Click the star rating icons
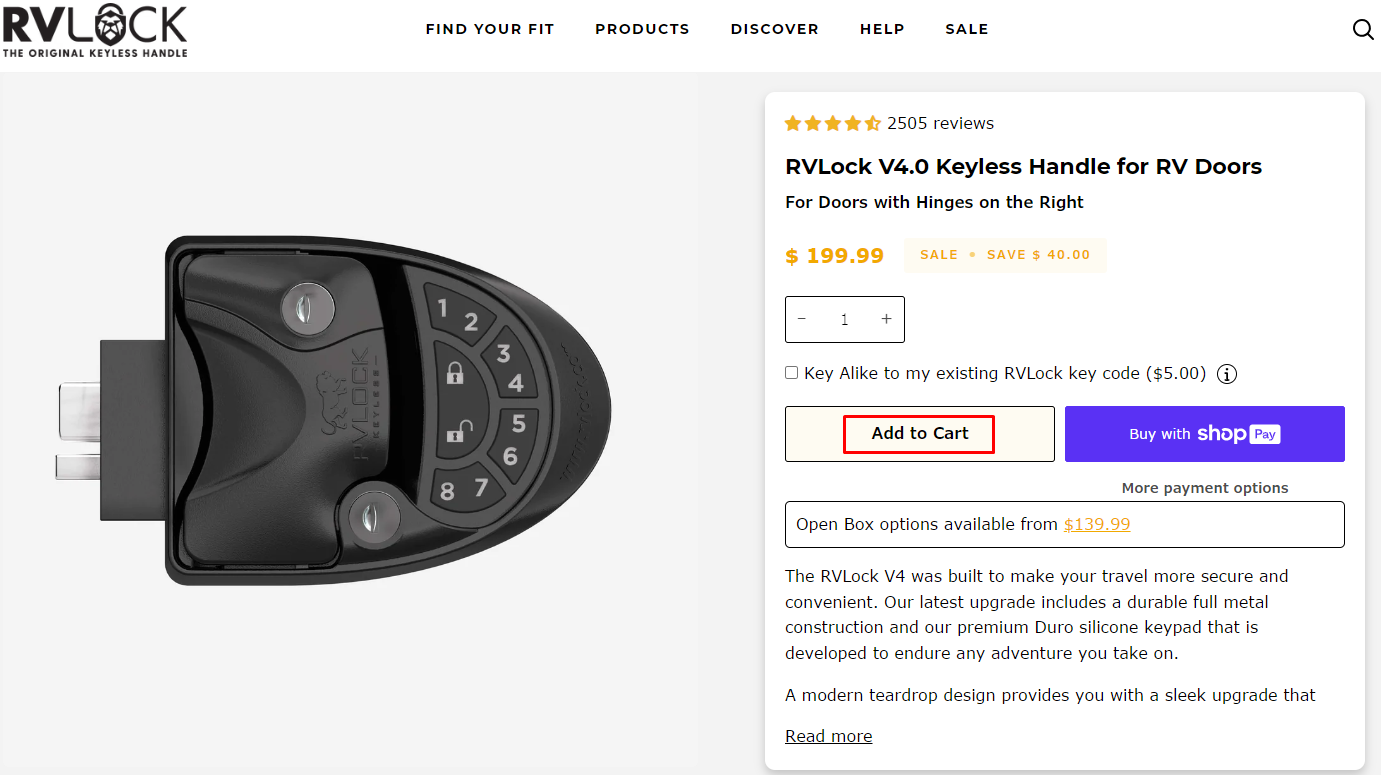Screen dimensions: 1381x775 click(832, 124)
